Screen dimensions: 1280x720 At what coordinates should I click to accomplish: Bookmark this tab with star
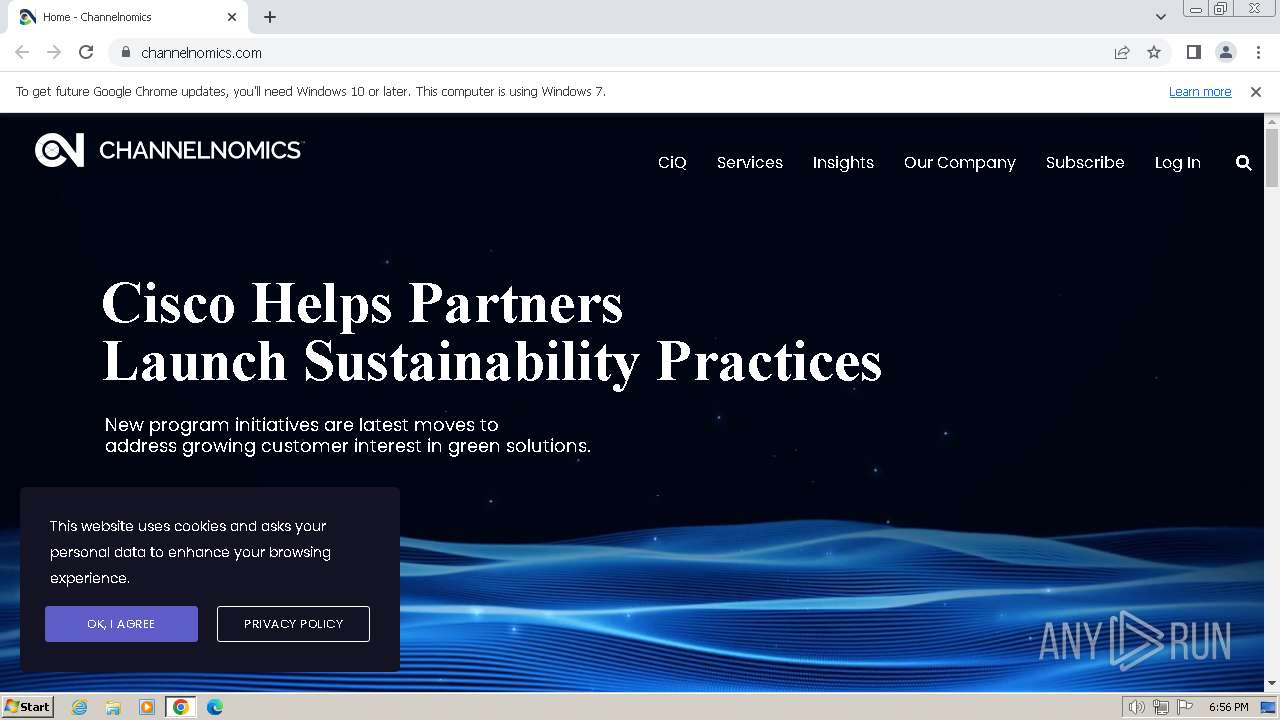1154,52
